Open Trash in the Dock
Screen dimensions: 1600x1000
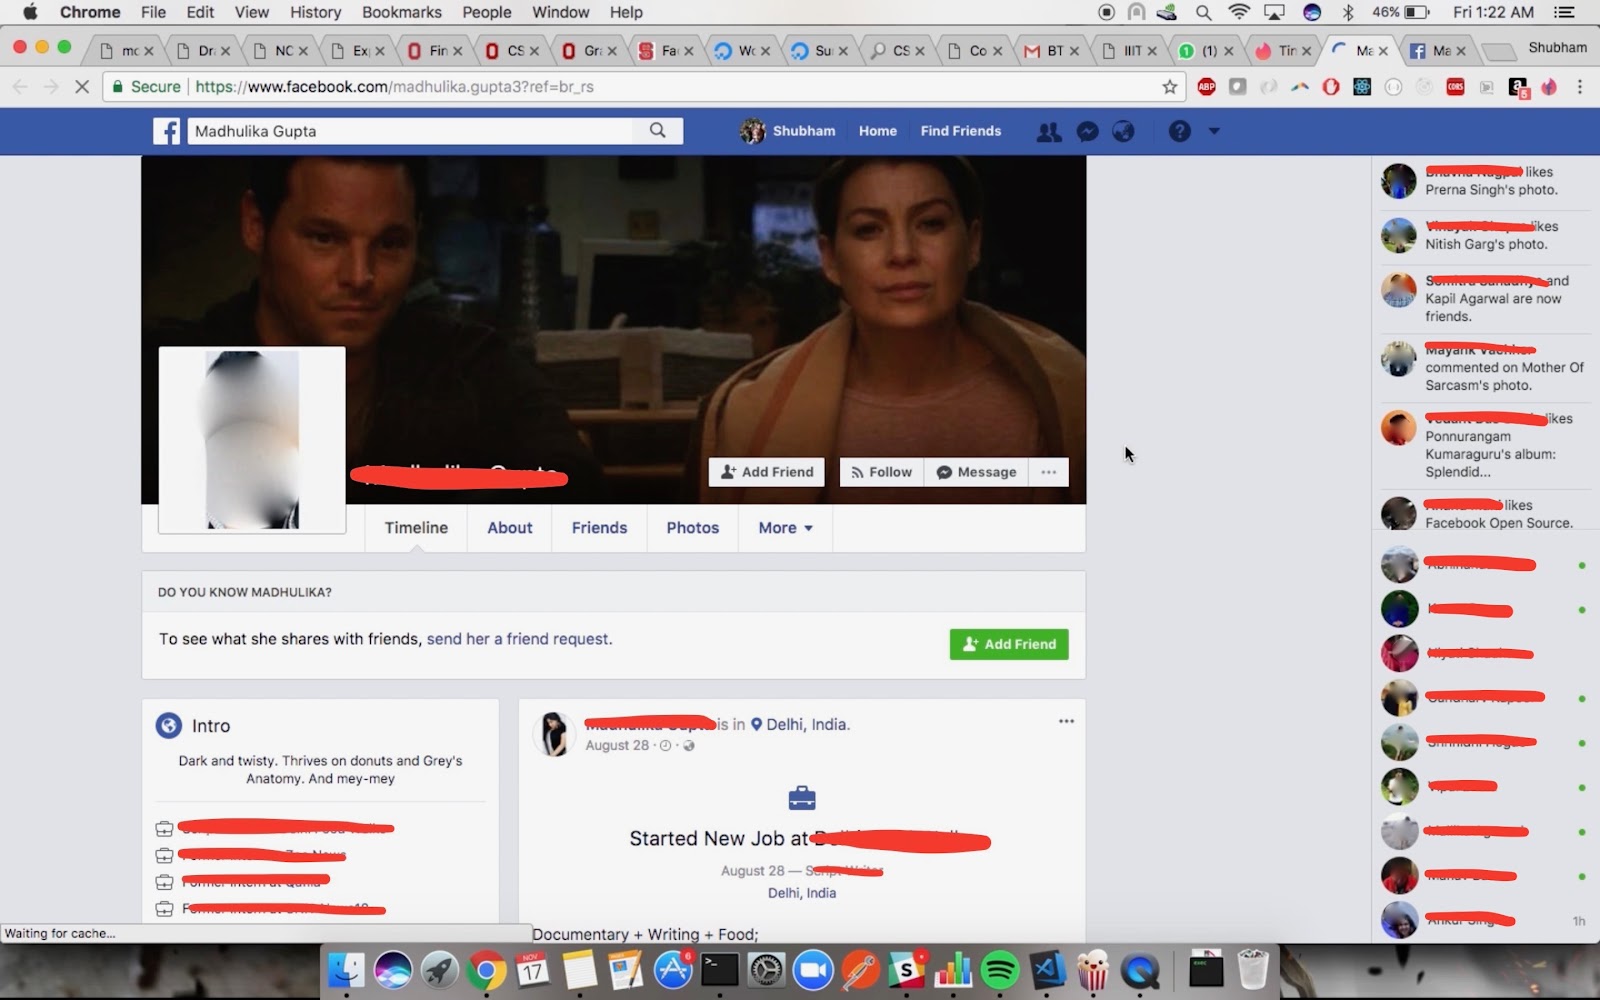(x=1252, y=970)
